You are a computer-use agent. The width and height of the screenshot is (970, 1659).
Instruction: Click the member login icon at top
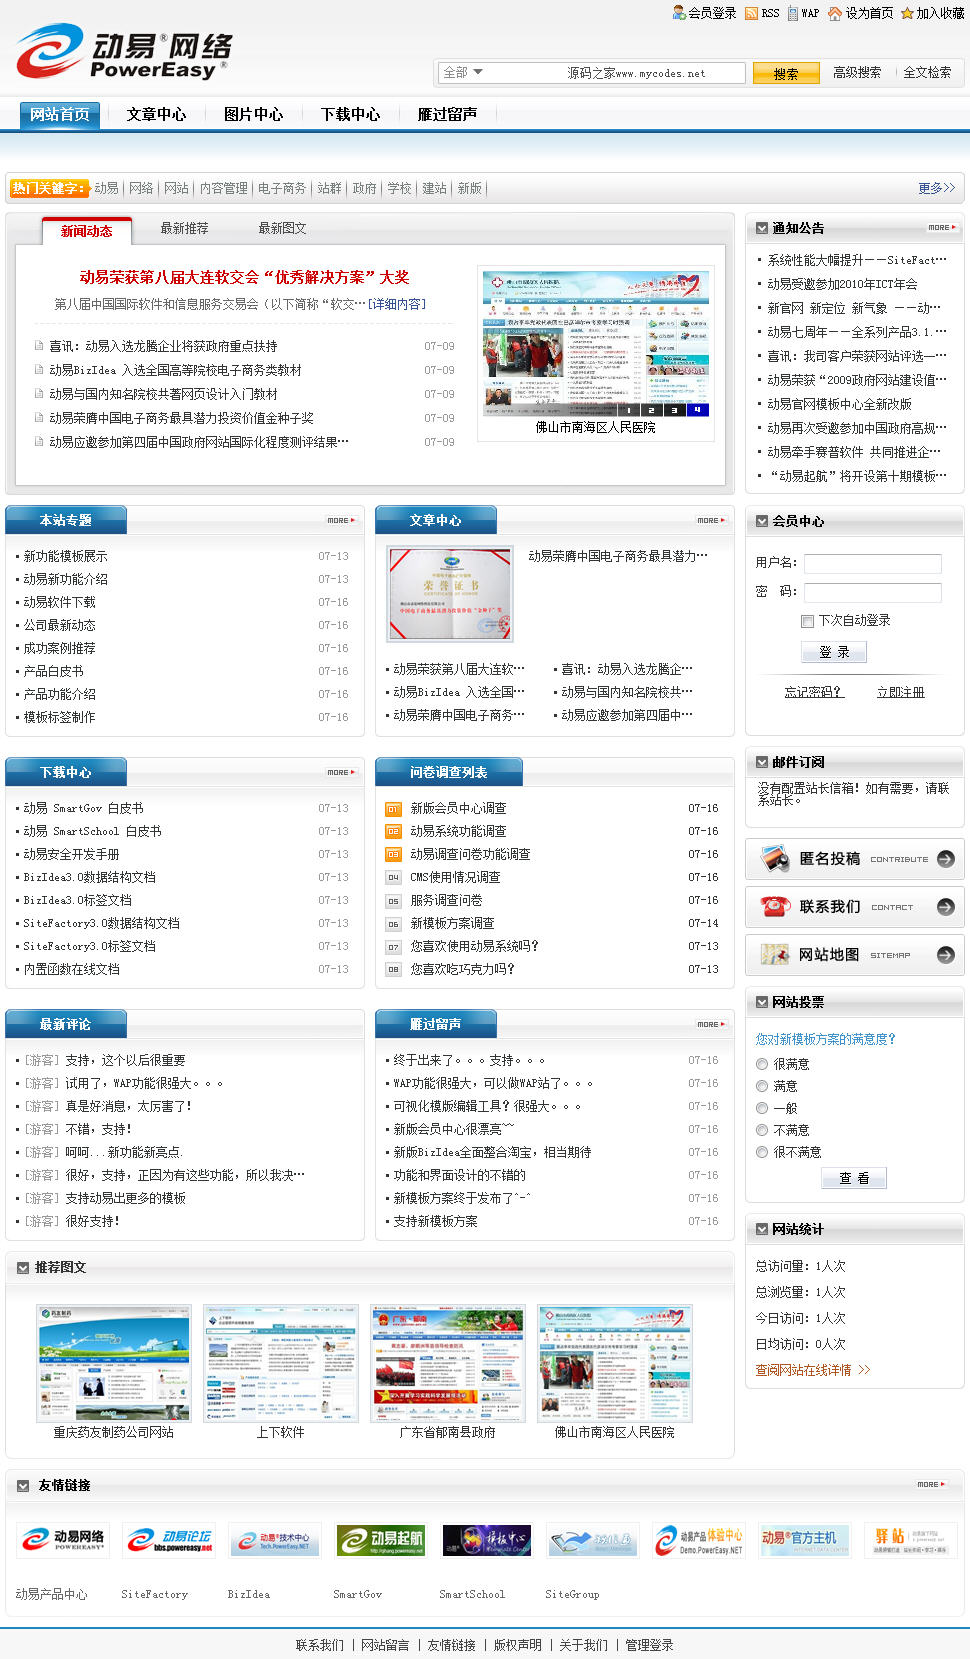click(x=679, y=13)
